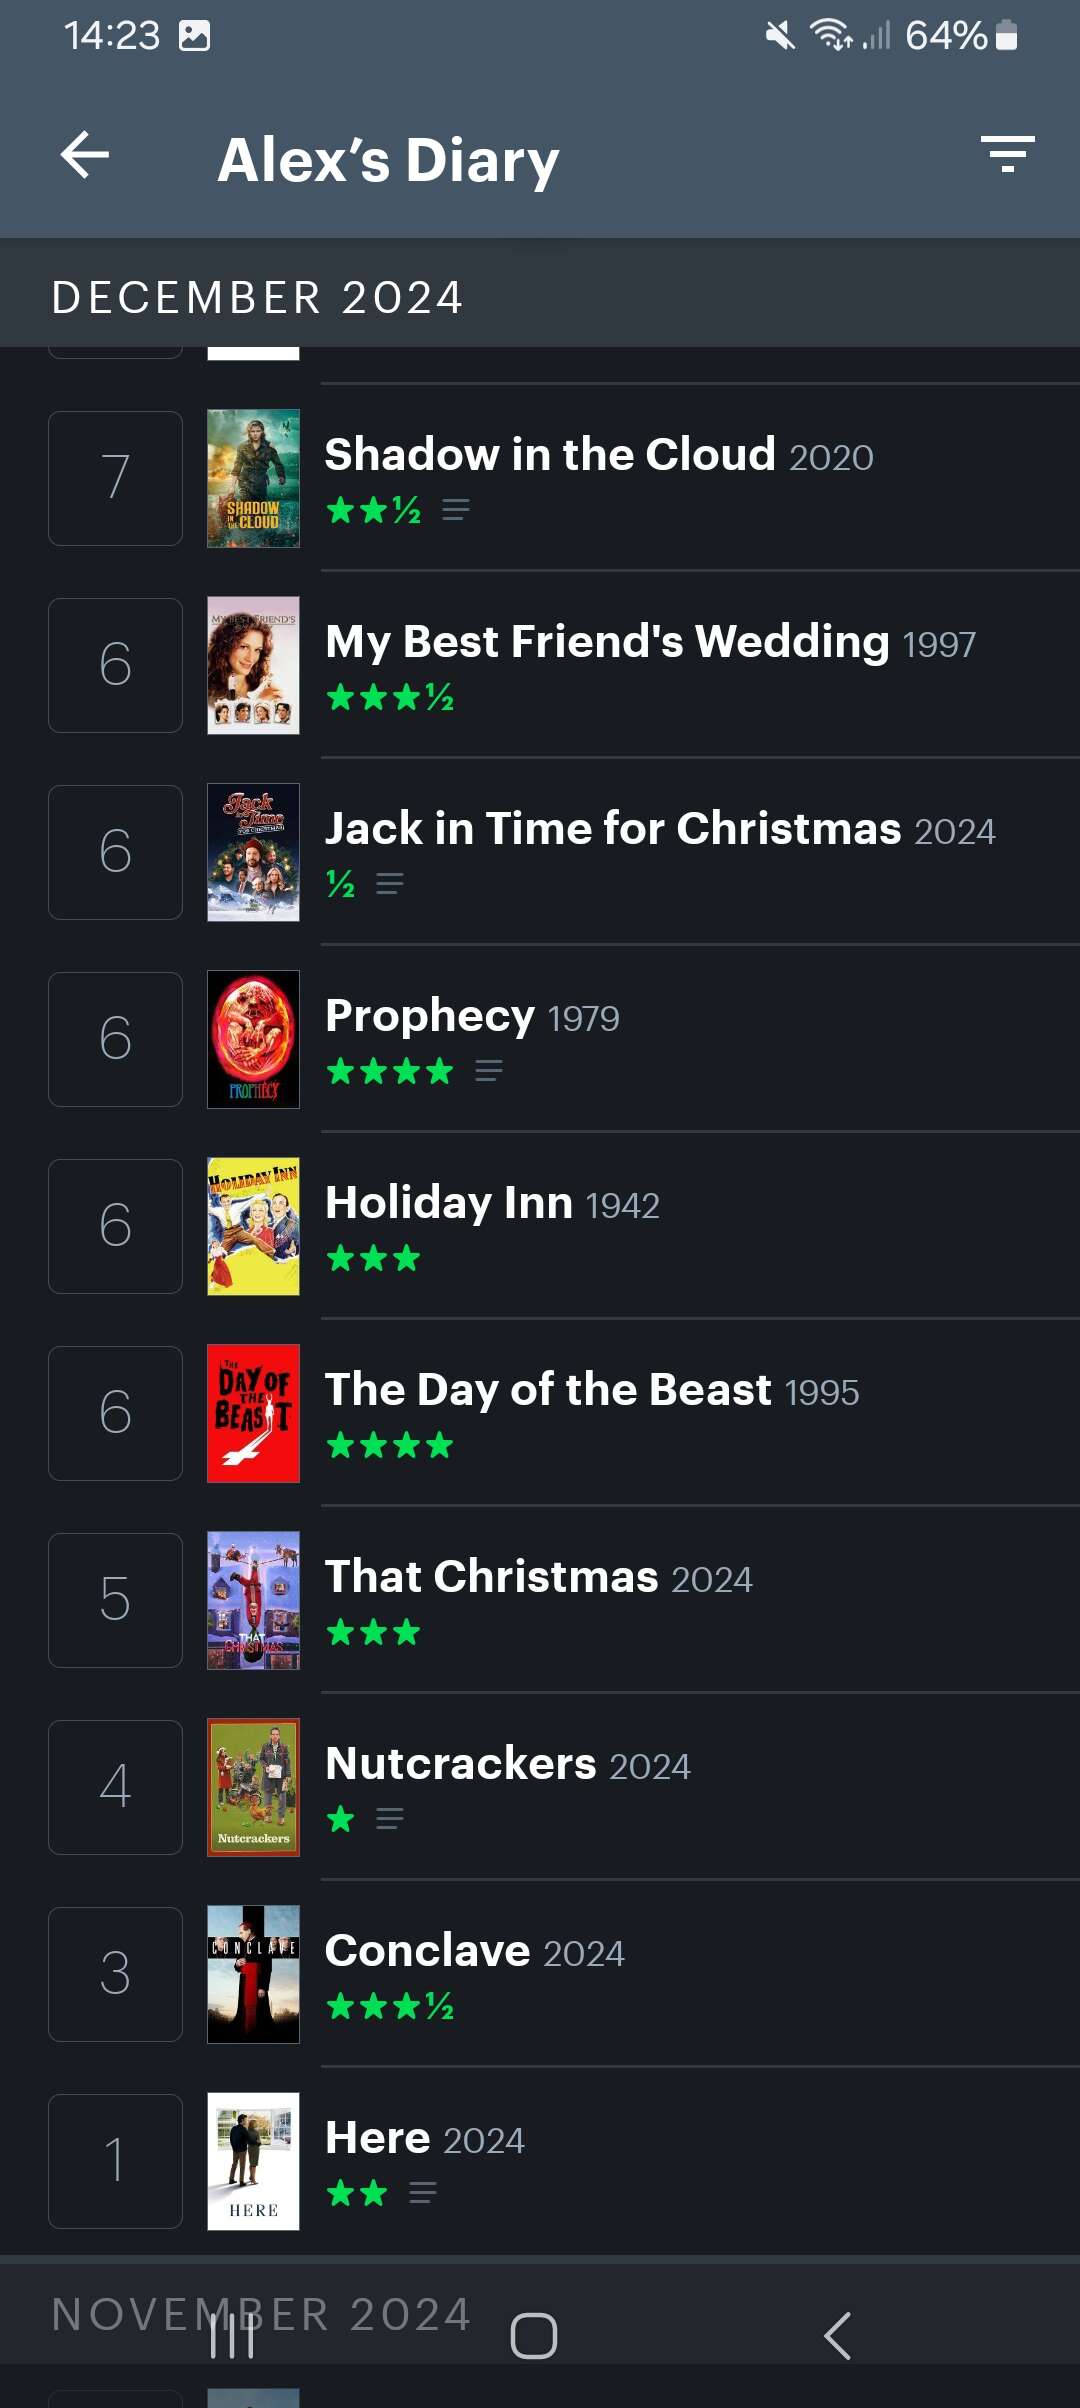
Task: Tap date box 3 beside Conclave
Action: pos(115,1974)
